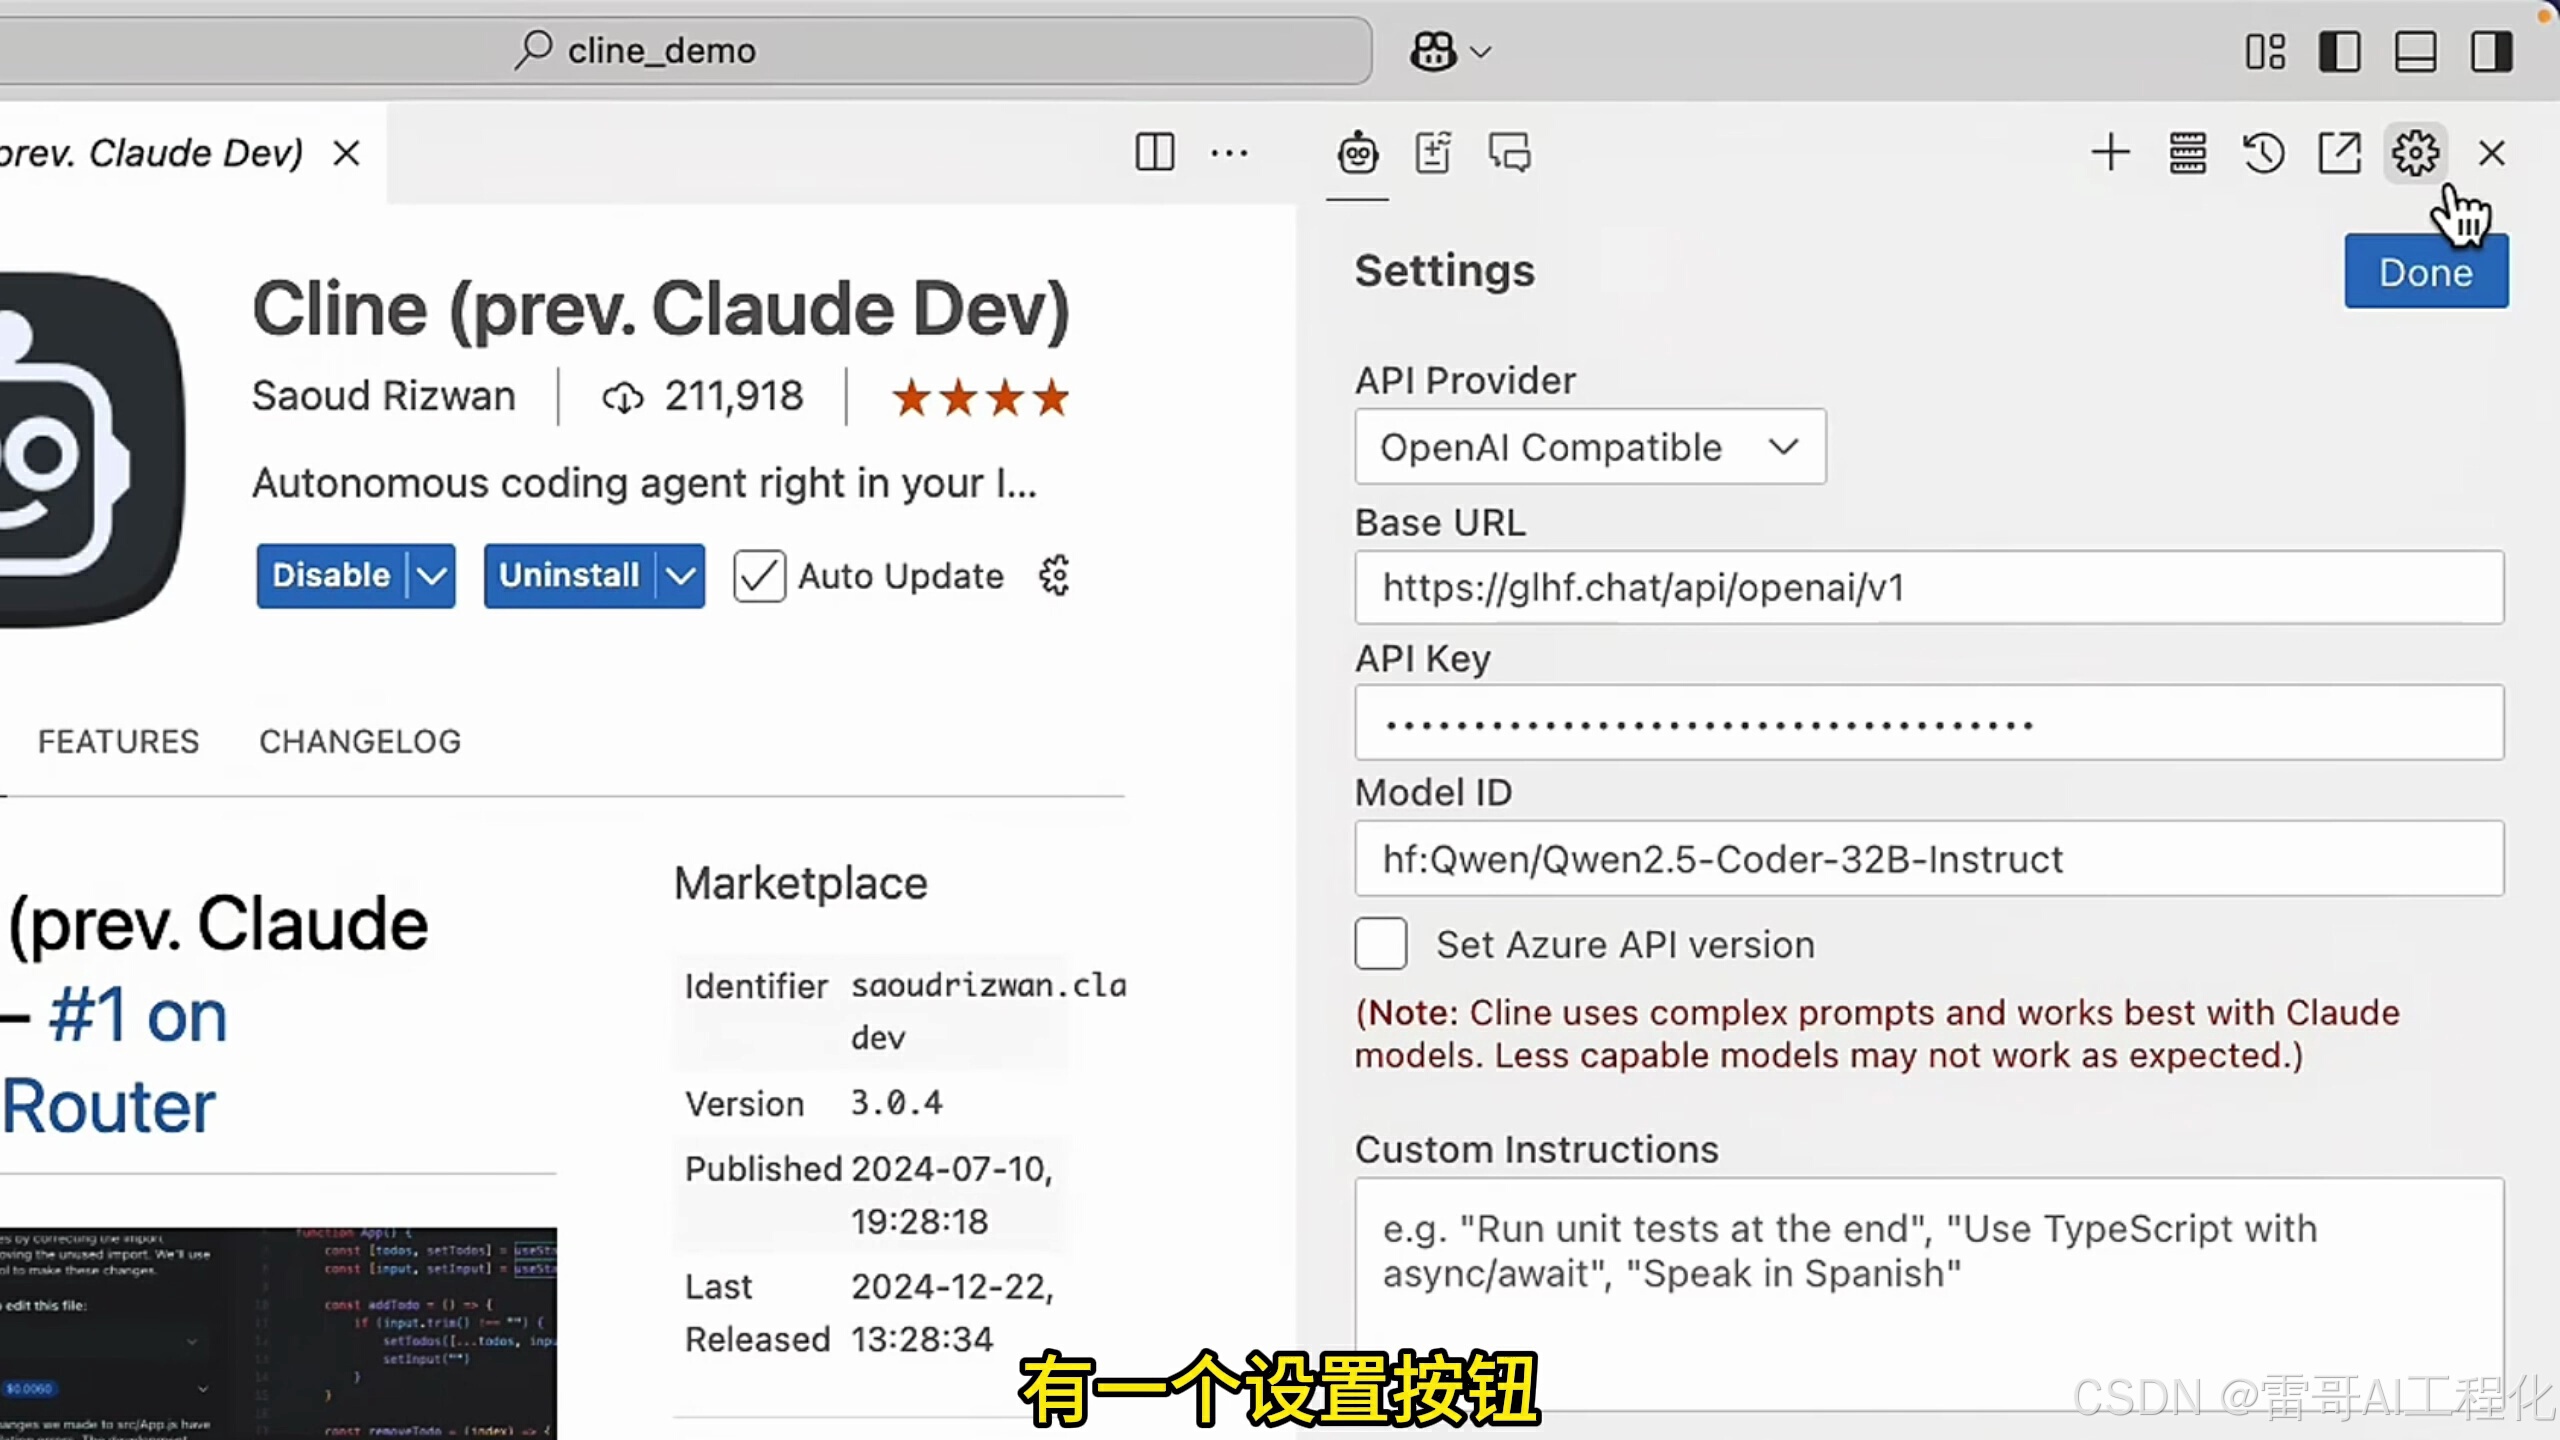Click the Cline settings gear icon
The width and height of the screenshot is (2560, 1440).
pos(2415,154)
